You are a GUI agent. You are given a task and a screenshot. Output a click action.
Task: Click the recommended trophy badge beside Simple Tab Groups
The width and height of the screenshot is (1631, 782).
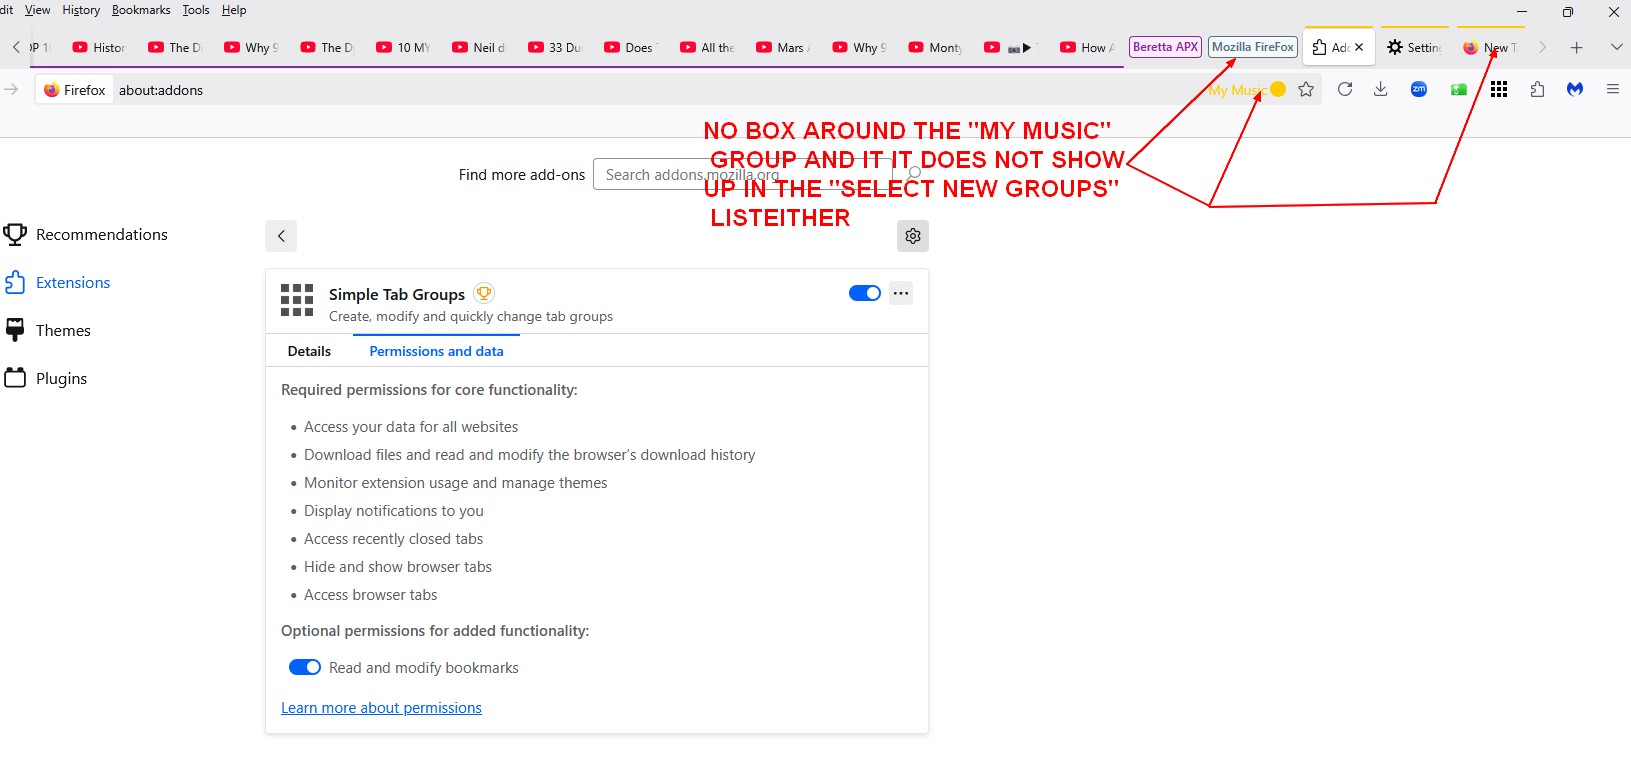tap(484, 294)
